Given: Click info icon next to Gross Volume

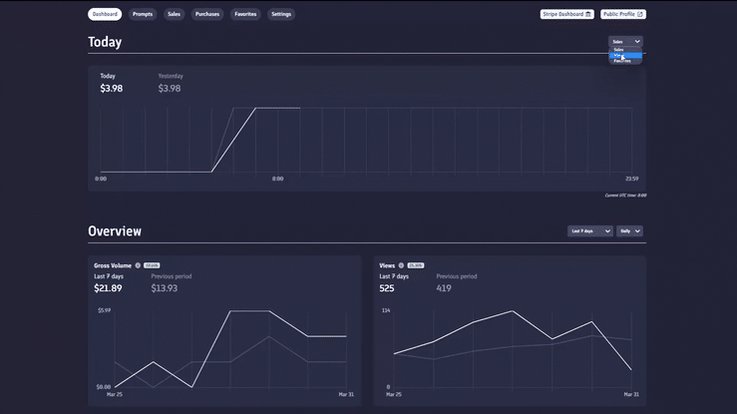Looking at the screenshot, I should (x=138, y=266).
